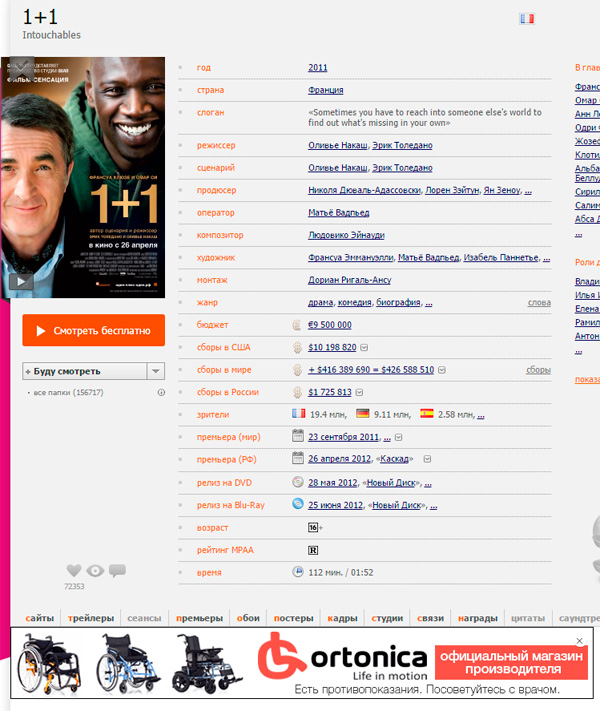The image size is (600, 711).
Task: Click the 1+1 movie poster image
Action: (82, 176)
